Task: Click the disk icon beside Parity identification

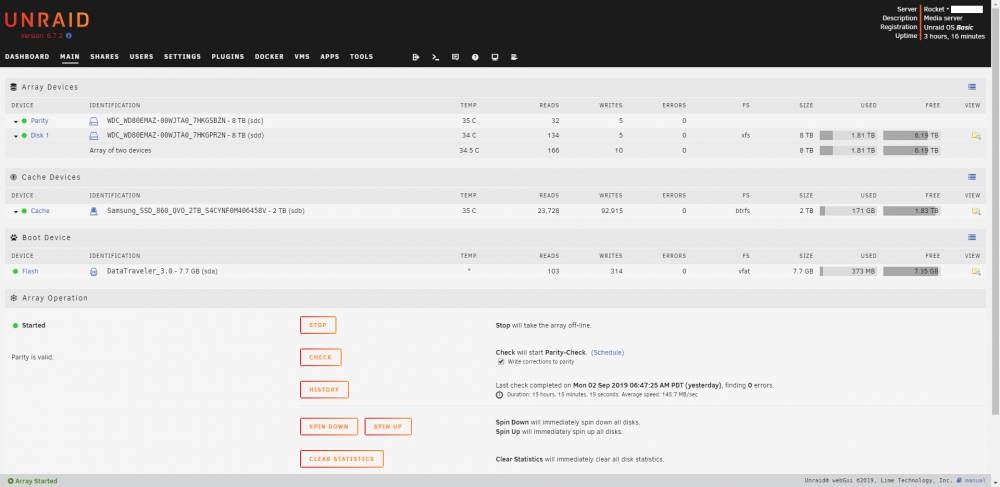Action: 94,120
